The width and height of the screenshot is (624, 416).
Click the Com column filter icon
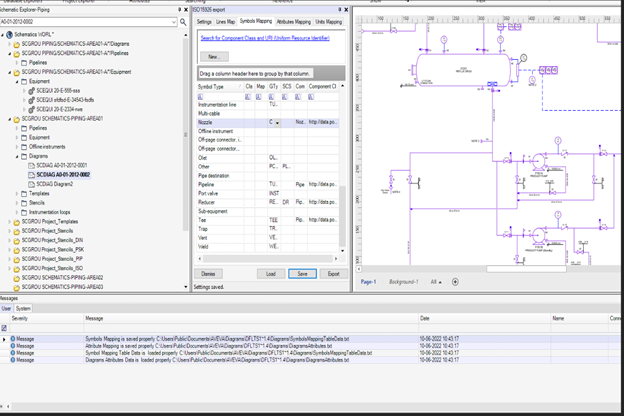pyautogui.click(x=298, y=97)
